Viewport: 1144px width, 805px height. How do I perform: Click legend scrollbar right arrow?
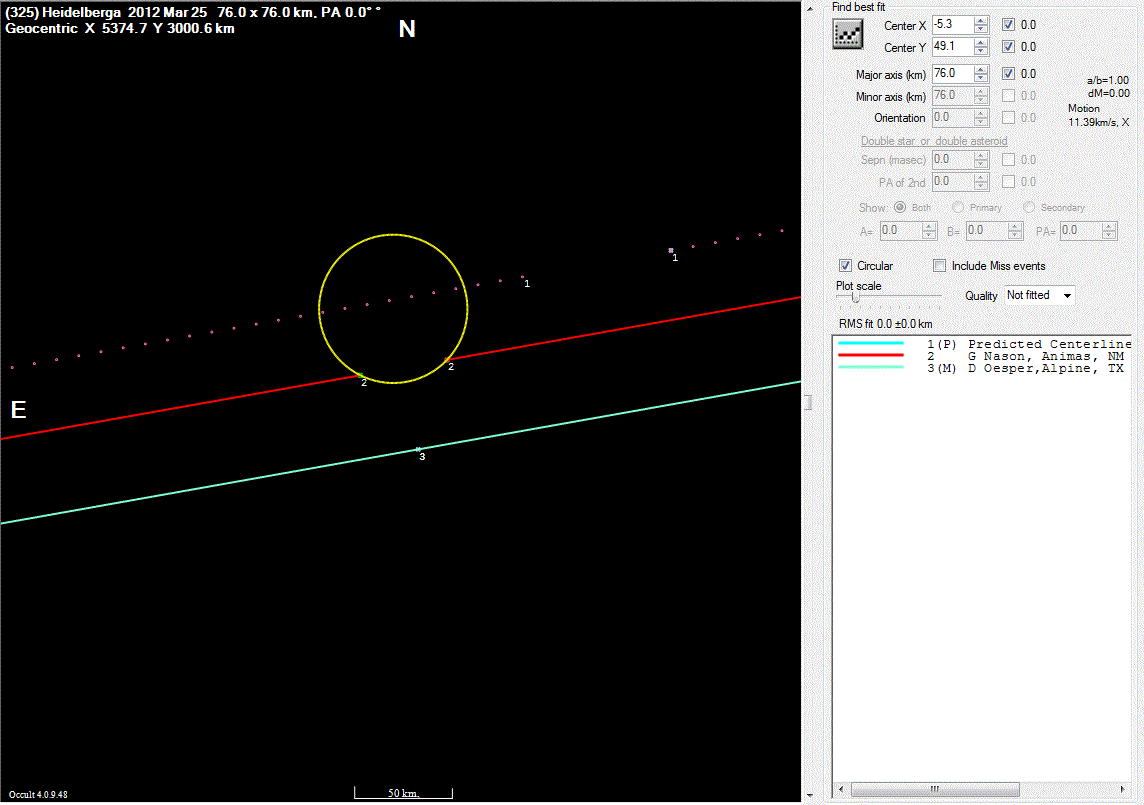(x=1123, y=790)
